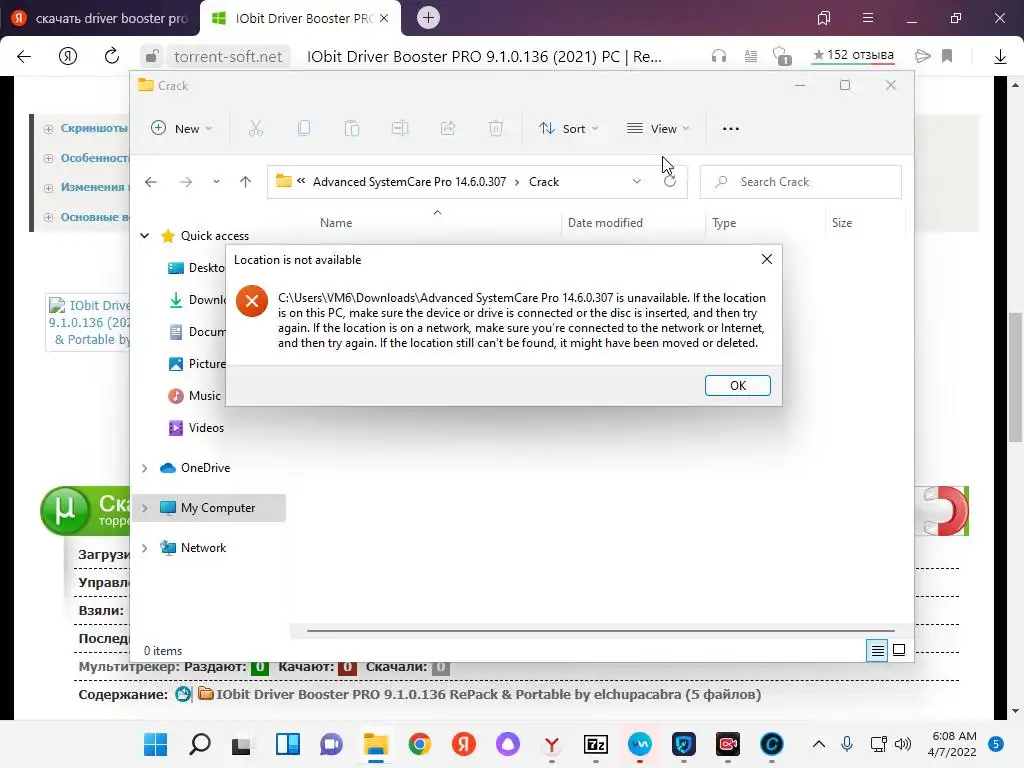Click the Share icon in Explorer toolbar

448,129
